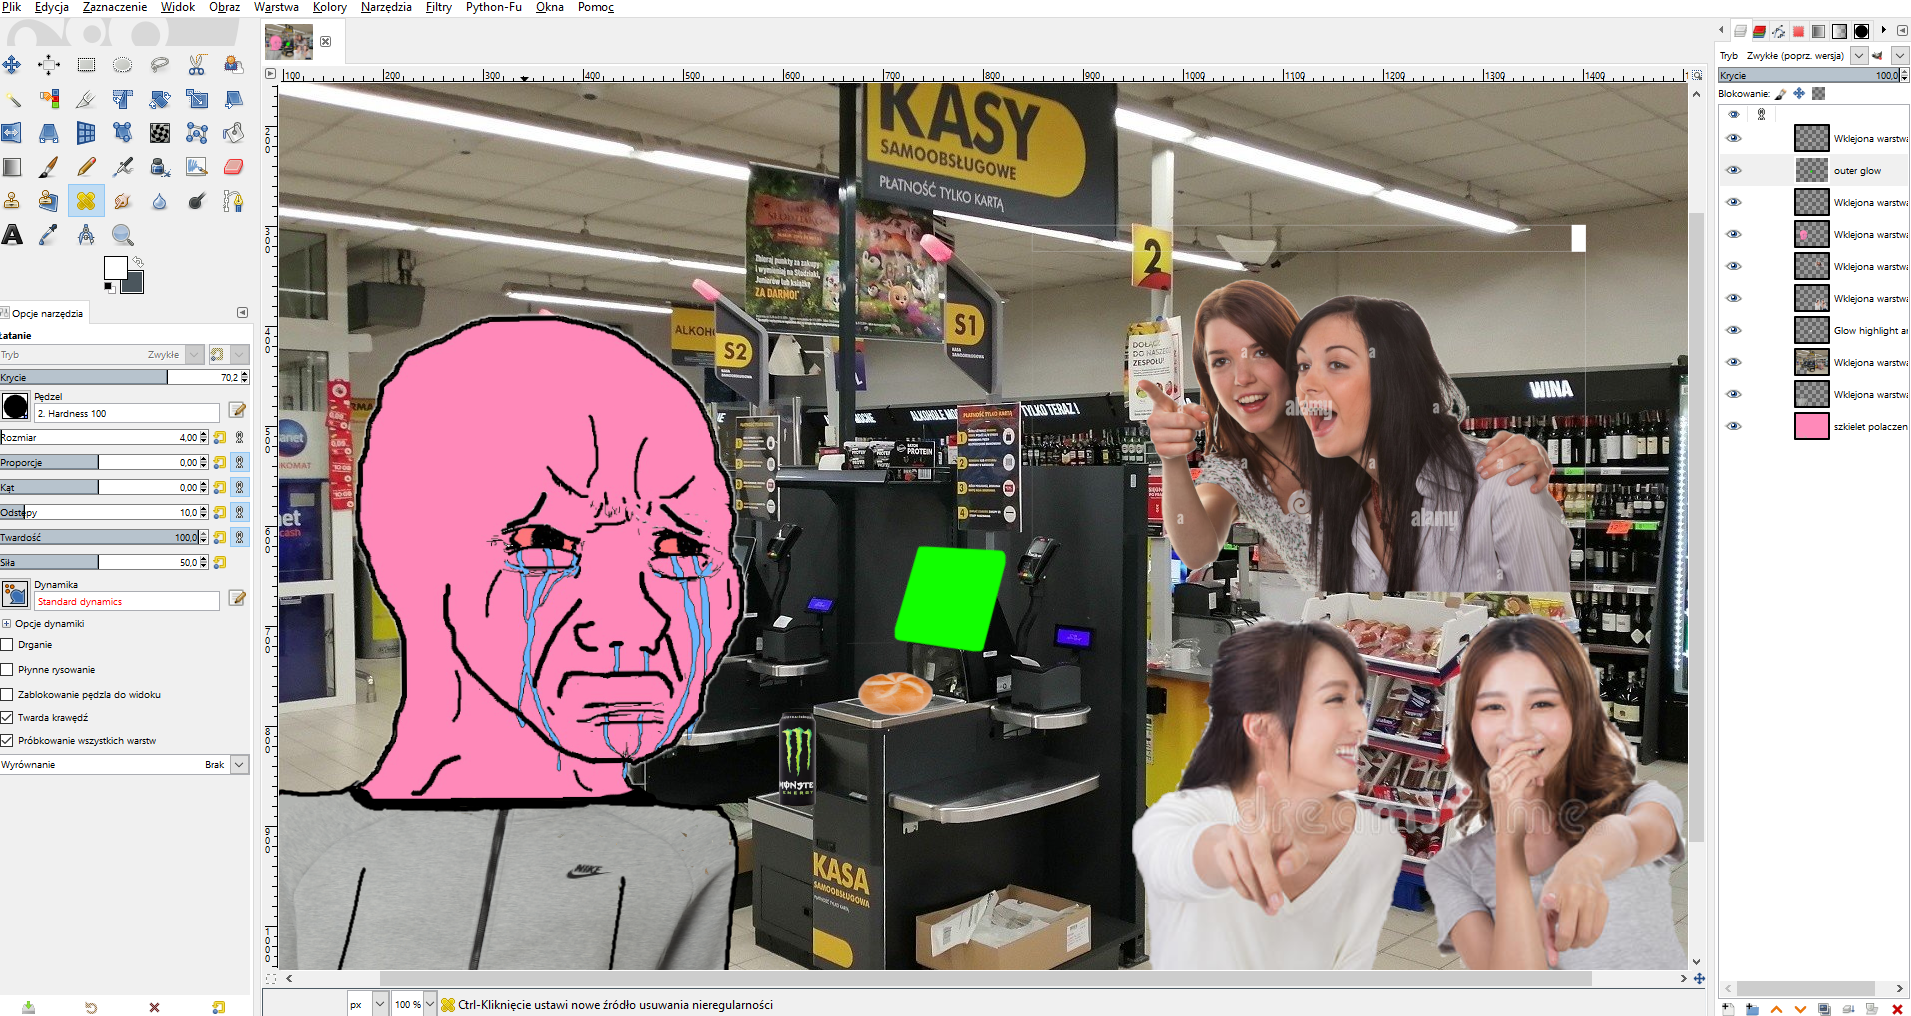Open the 100 % zoom dropdown
Viewport: 1911px width, 1016px height.
pyautogui.click(x=430, y=1004)
